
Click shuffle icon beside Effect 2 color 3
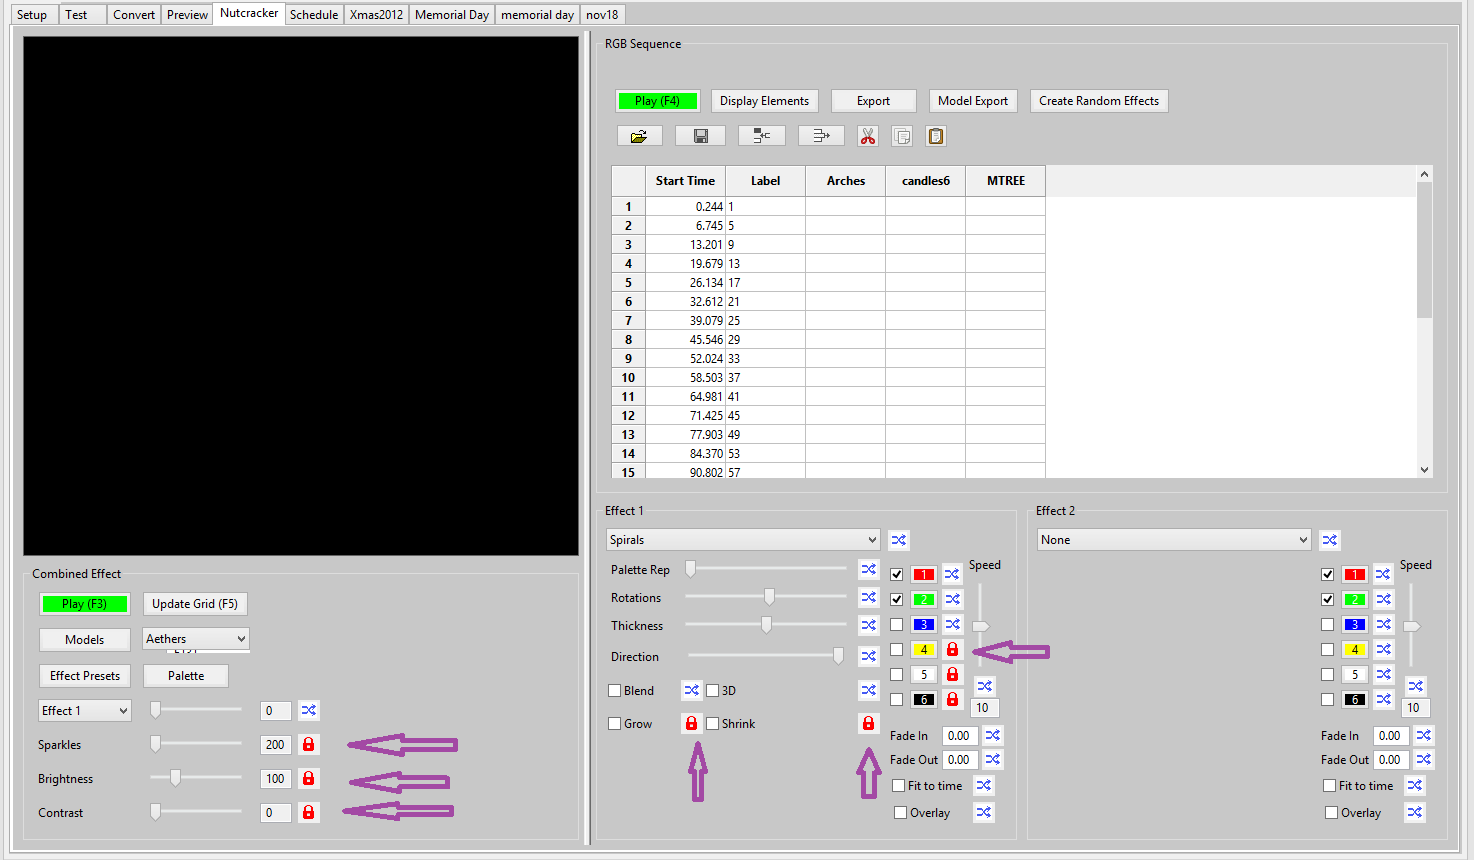(1383, 624)
